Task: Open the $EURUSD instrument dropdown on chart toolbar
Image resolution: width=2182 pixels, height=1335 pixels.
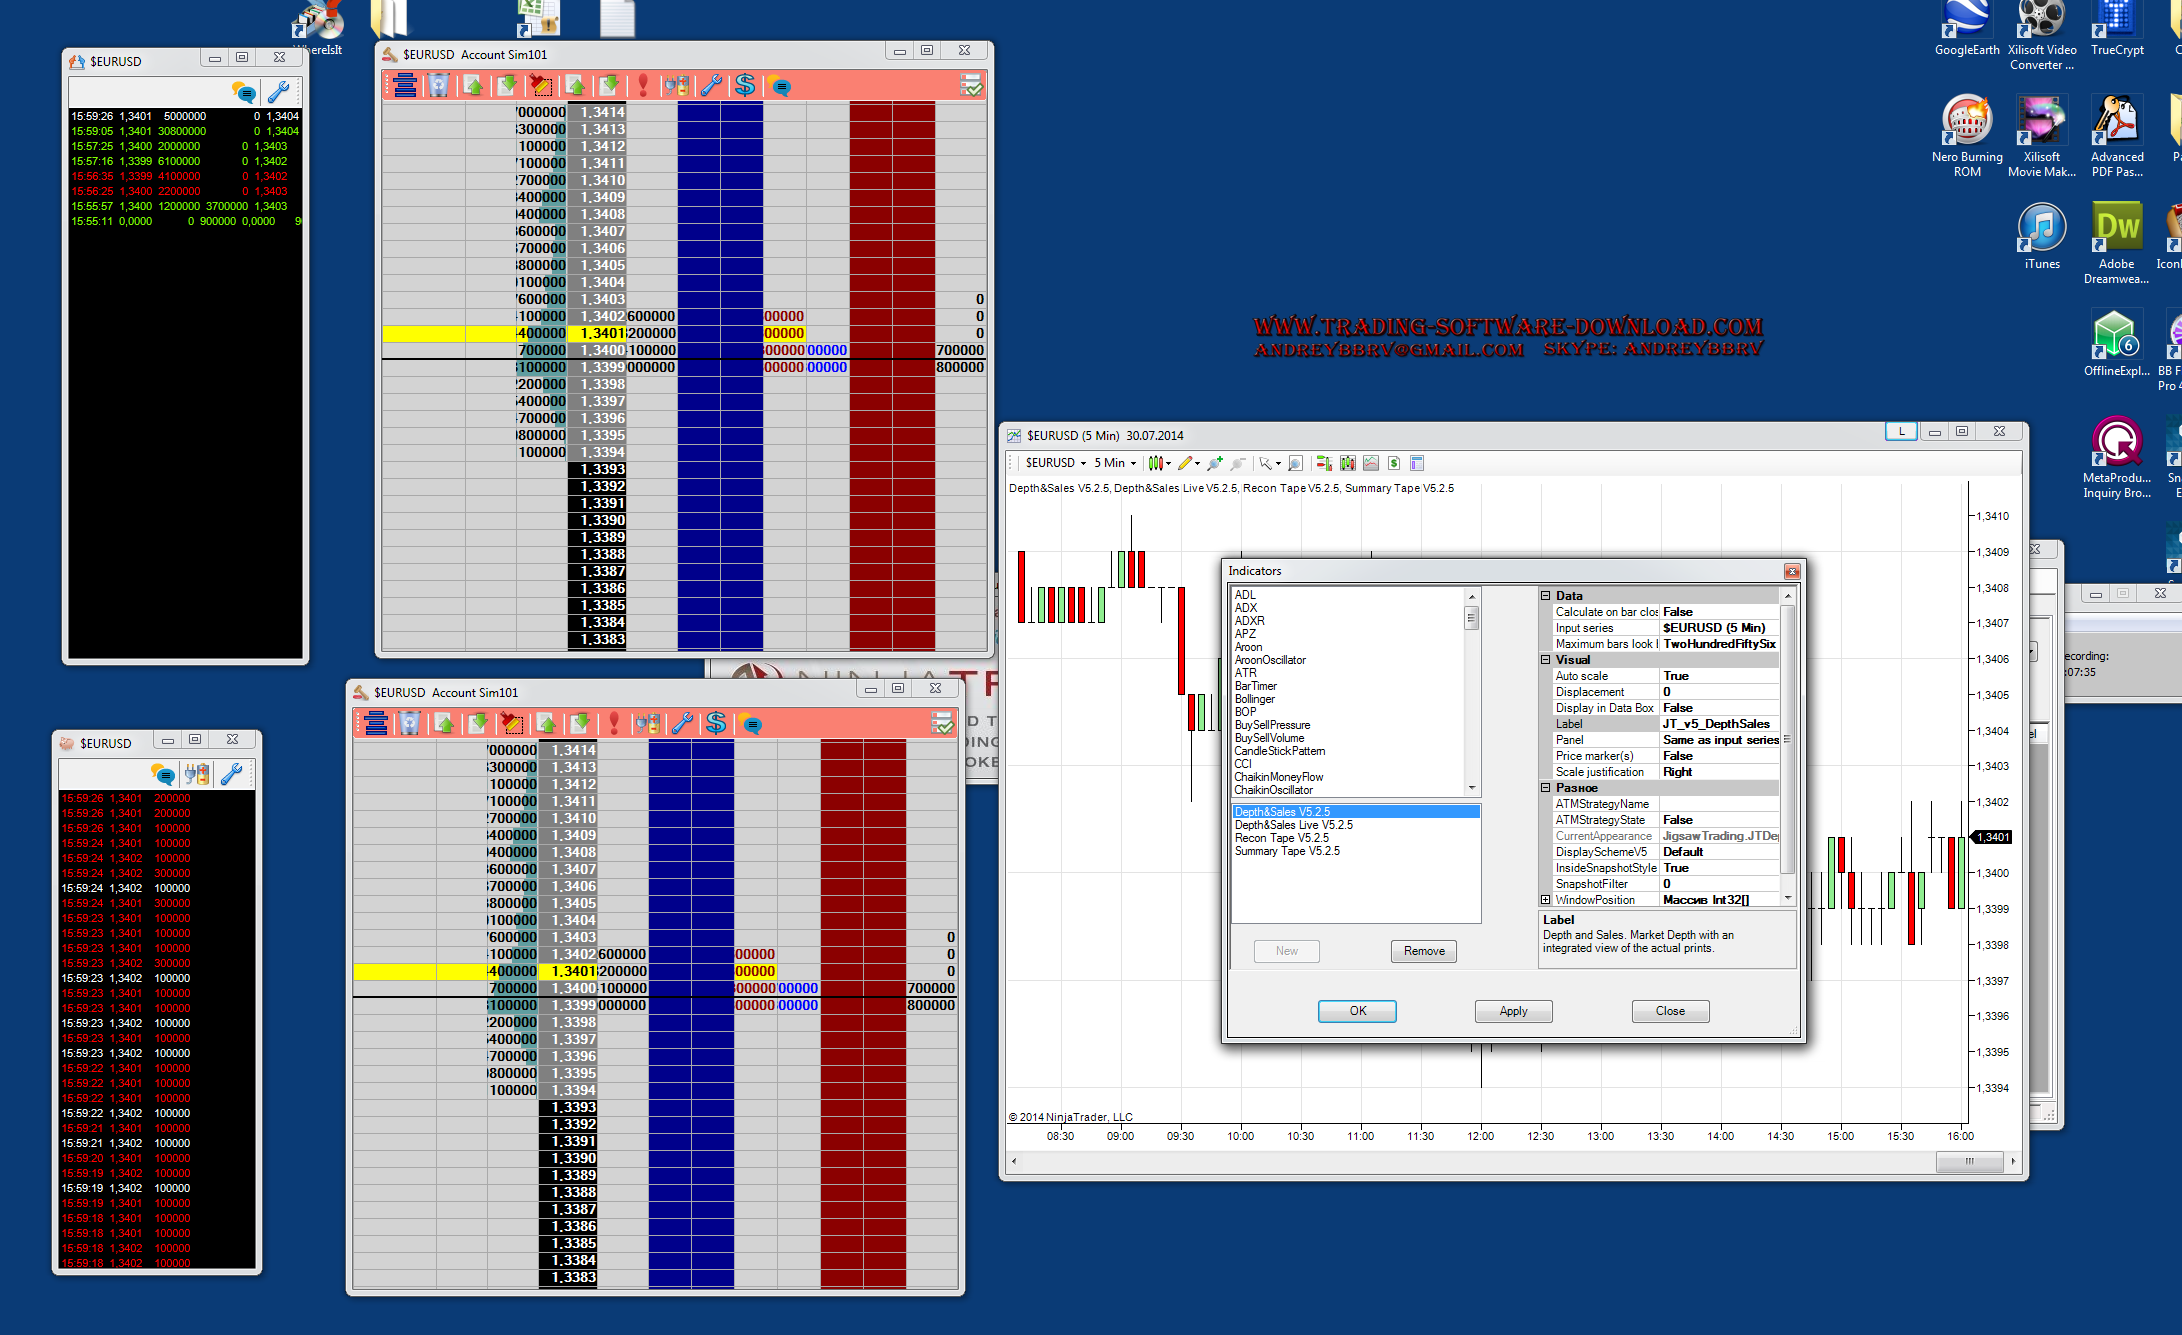Action: 1056,463
